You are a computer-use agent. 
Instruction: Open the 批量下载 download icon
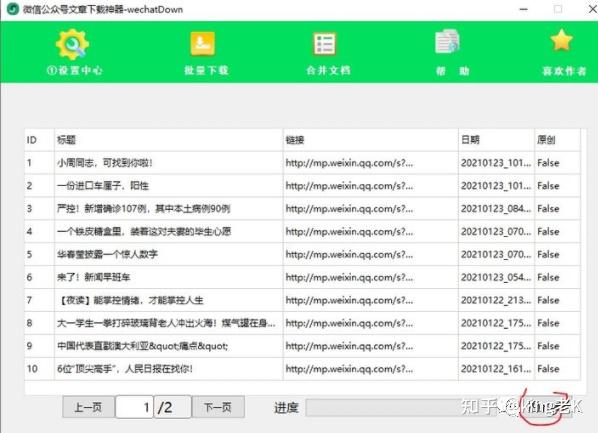tap(203, 44)
